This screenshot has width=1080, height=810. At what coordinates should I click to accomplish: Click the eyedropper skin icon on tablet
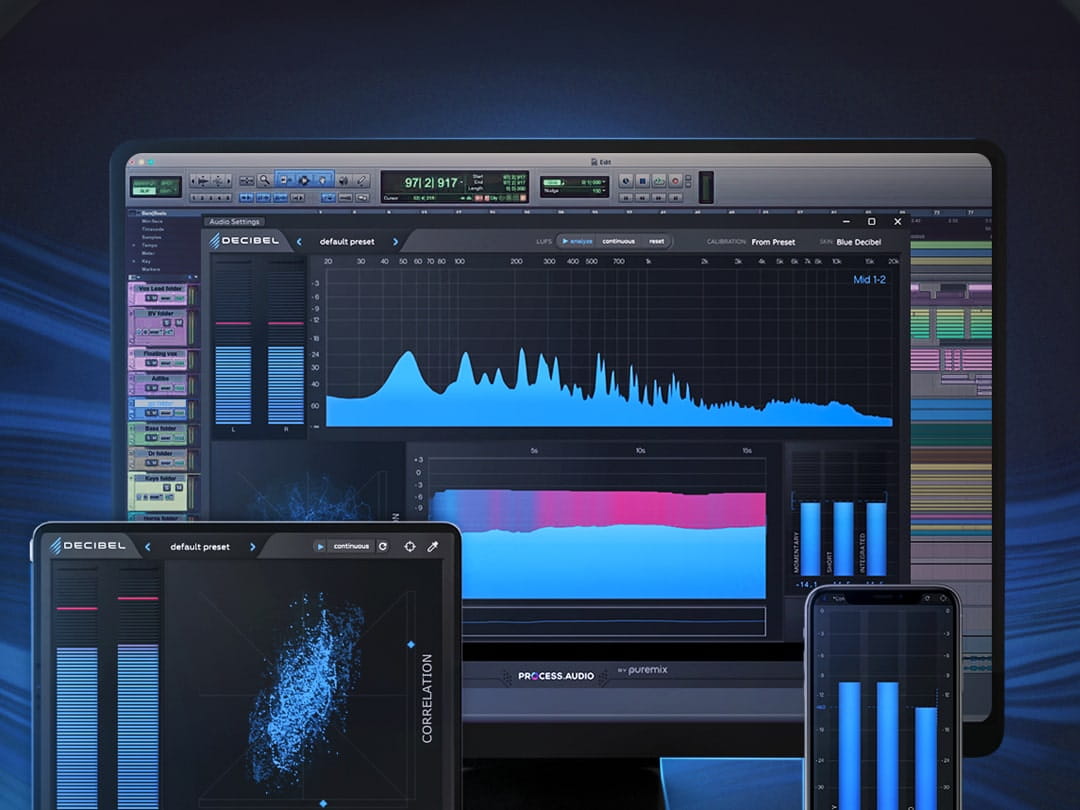coord(433,546)
